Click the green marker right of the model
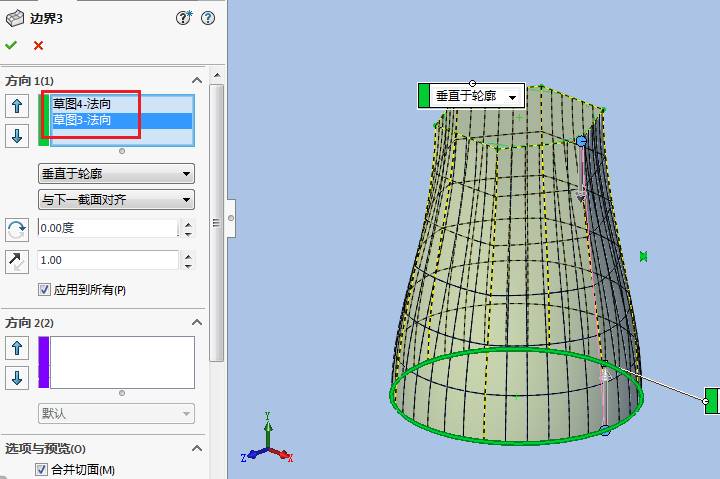The width and height of the screenshot is (720, 479). [643, 257]
